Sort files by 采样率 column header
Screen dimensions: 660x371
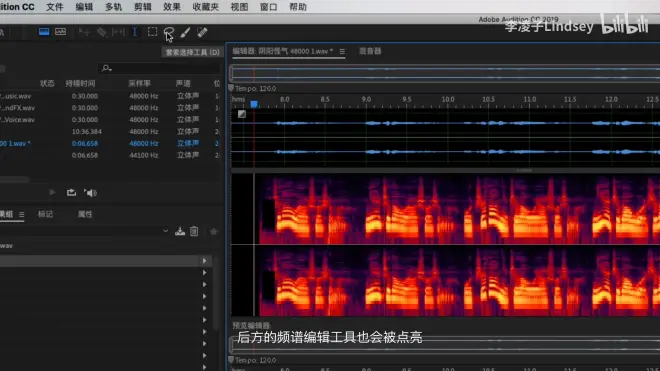(x=139, y=83)
